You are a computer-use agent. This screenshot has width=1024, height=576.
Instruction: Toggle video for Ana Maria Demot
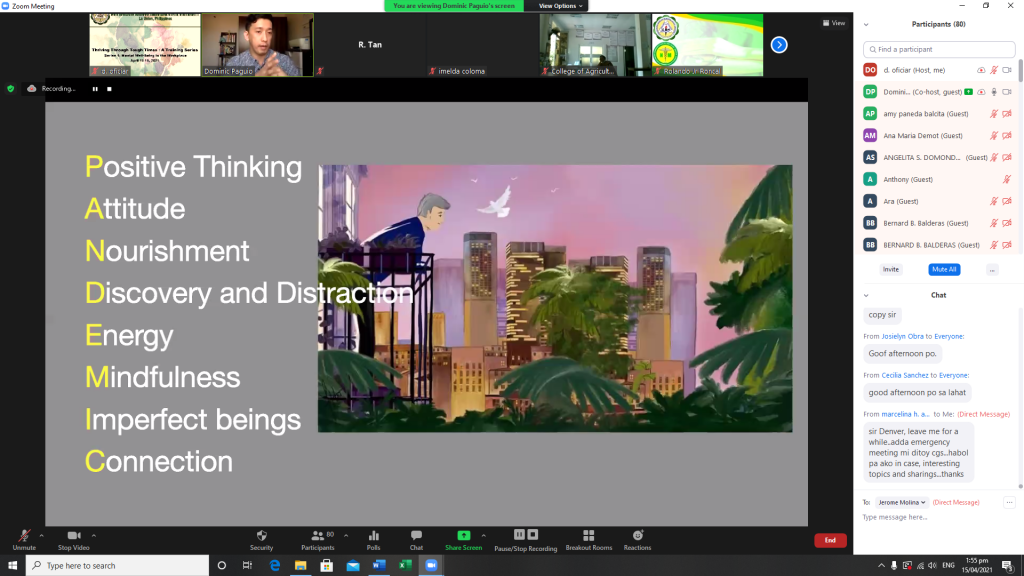click(x=1007, y=136)
